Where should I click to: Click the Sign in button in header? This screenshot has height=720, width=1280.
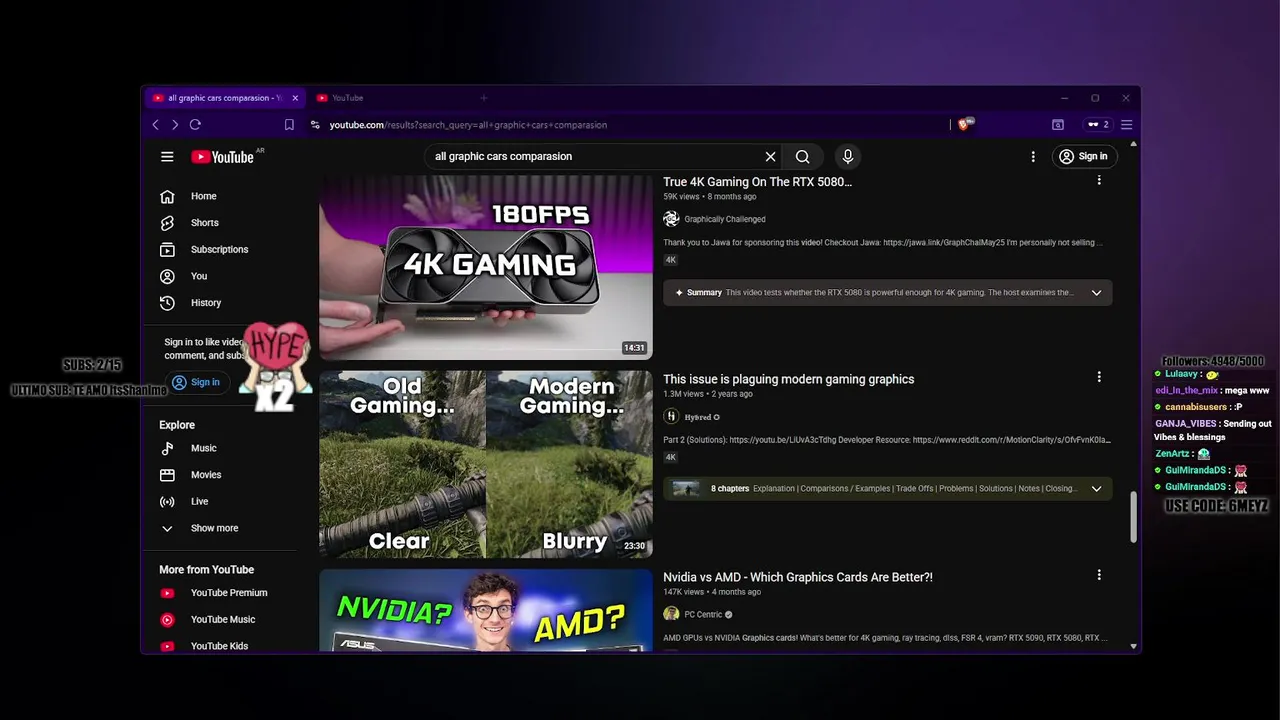(x=1083, y=156)
